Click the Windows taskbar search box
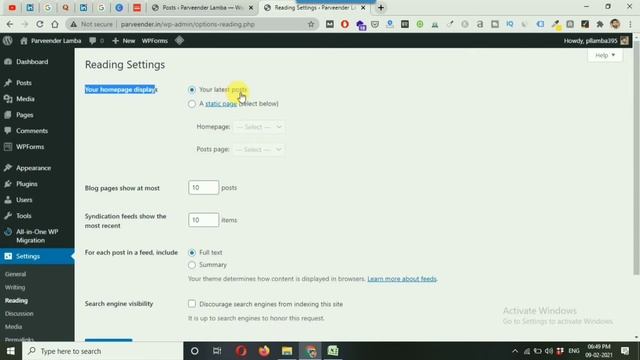Viewport: 640px width, 360px height. (103, 351)
